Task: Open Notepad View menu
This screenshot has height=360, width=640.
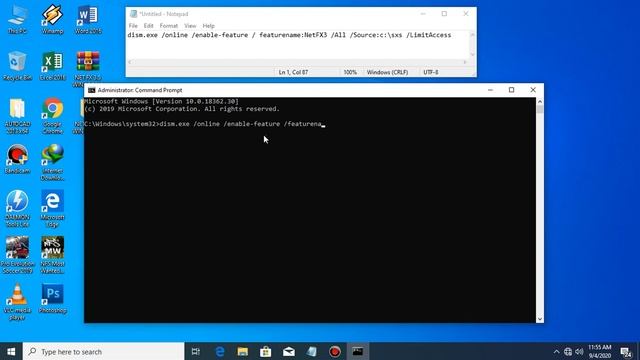Action: point(190,26)
